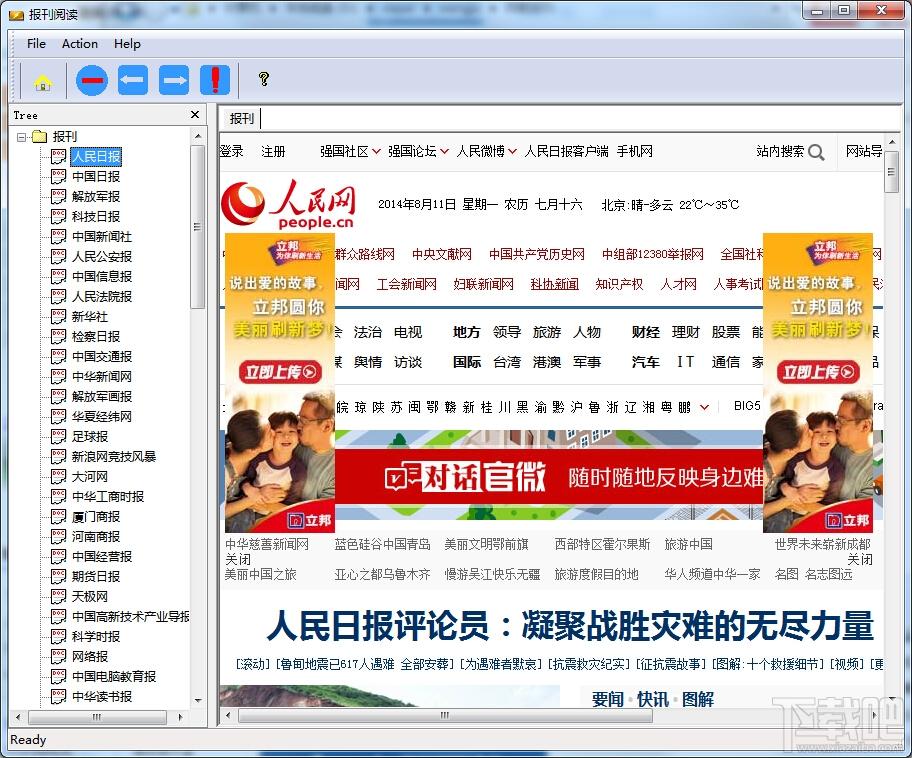The image size is (912, 758).
Task: Open the 人民日报评论员 headline
Action: (x=570, y=625)
